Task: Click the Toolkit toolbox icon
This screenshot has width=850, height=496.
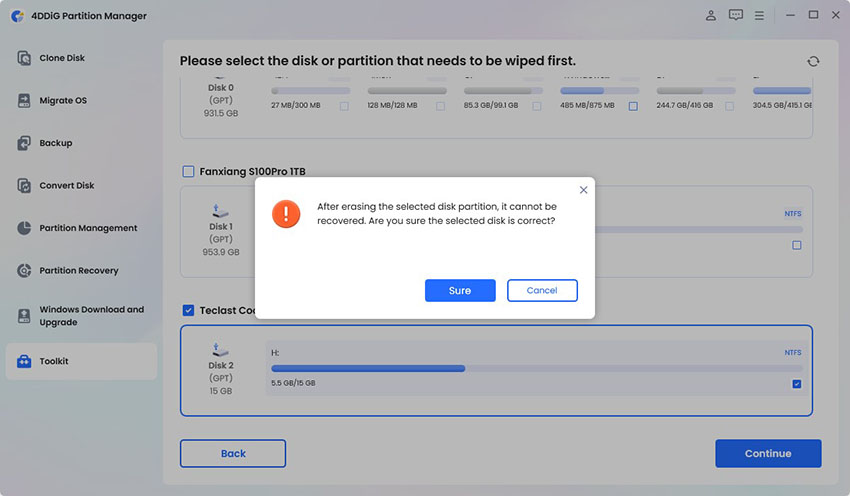Action: point(24,361)
